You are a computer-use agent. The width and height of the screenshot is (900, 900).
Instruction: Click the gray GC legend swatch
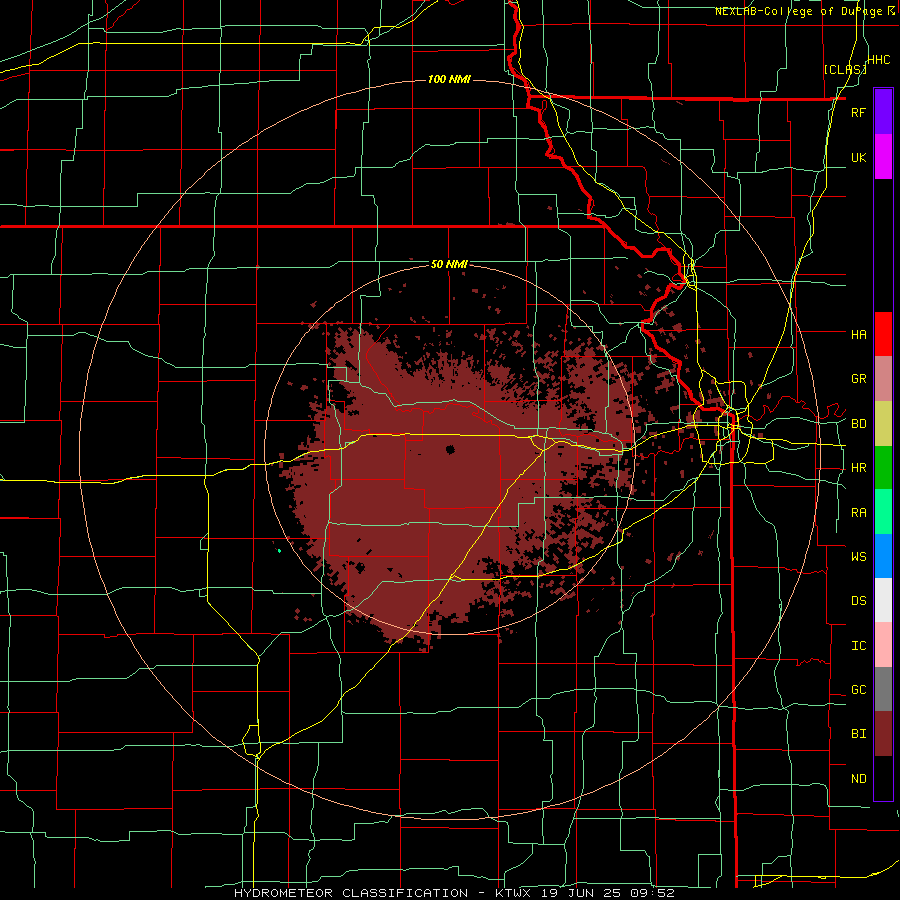[883, 689]
